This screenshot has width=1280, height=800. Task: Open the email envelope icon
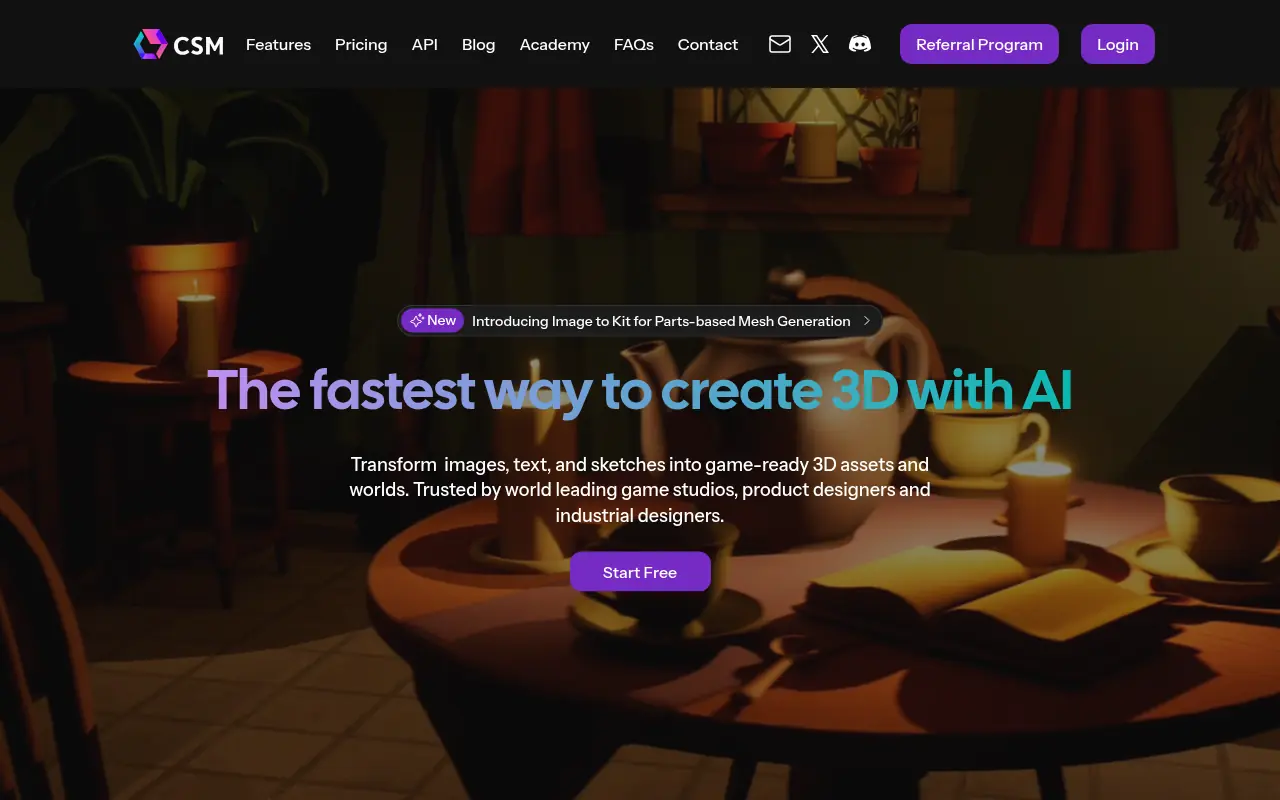click(780, 44)
